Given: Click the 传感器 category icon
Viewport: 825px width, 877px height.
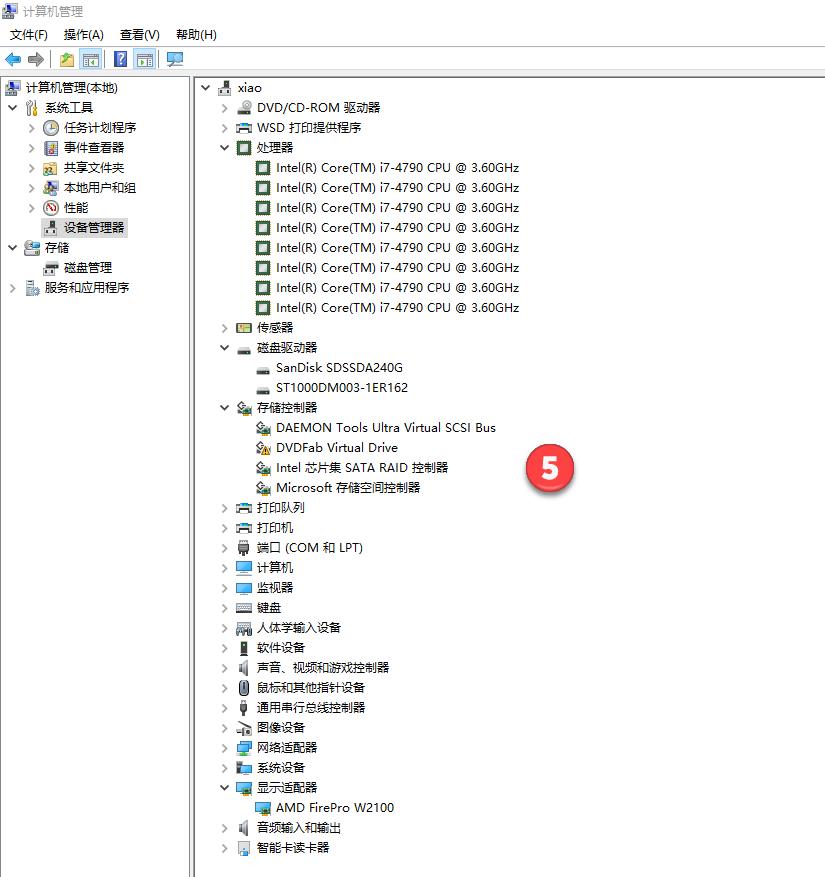Looking at the screenshot, I should tap(244, 328).
